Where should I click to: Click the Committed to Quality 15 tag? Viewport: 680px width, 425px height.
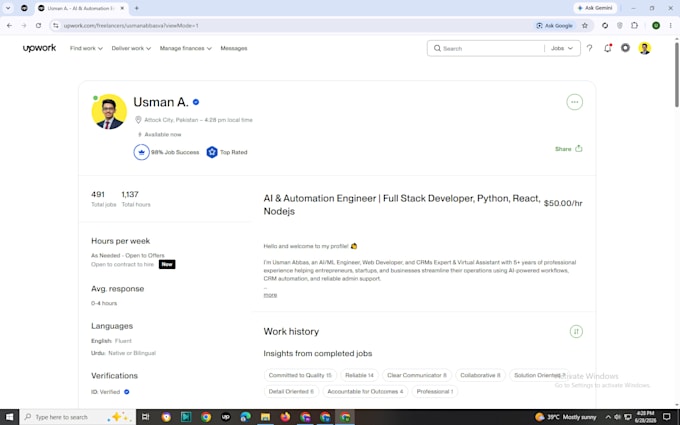click(x=300, y=375)
